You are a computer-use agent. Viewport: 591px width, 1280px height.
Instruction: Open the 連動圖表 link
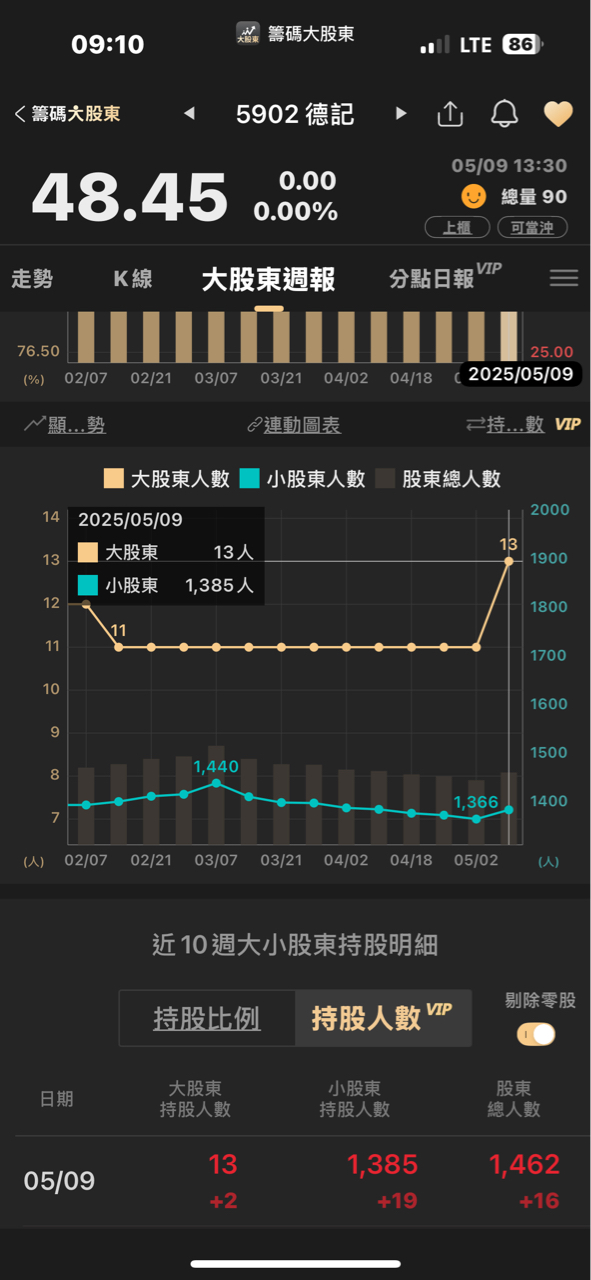(294, 425)
